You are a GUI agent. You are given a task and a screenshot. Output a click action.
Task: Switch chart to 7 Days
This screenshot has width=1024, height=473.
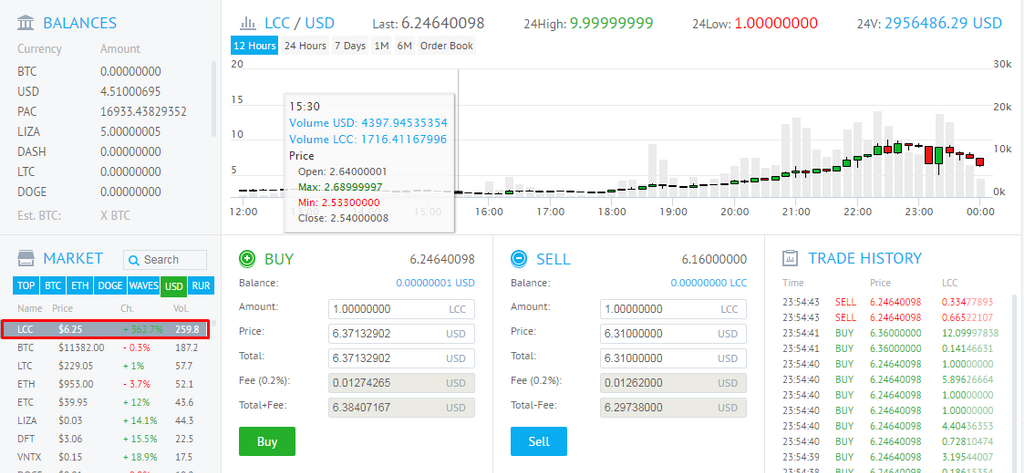point(350,46)
